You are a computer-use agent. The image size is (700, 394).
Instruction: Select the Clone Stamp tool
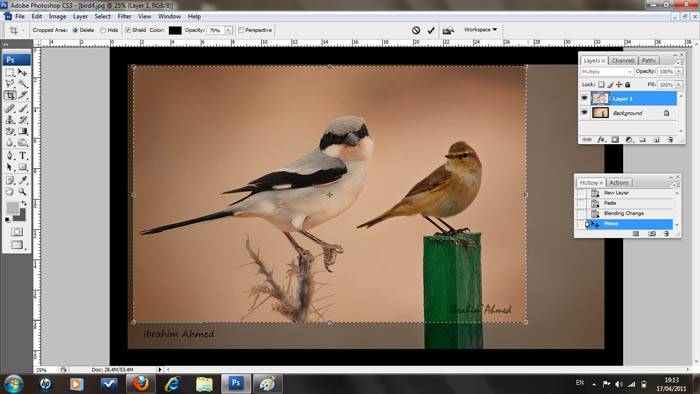pyautogui.click(x=10, y=120)
